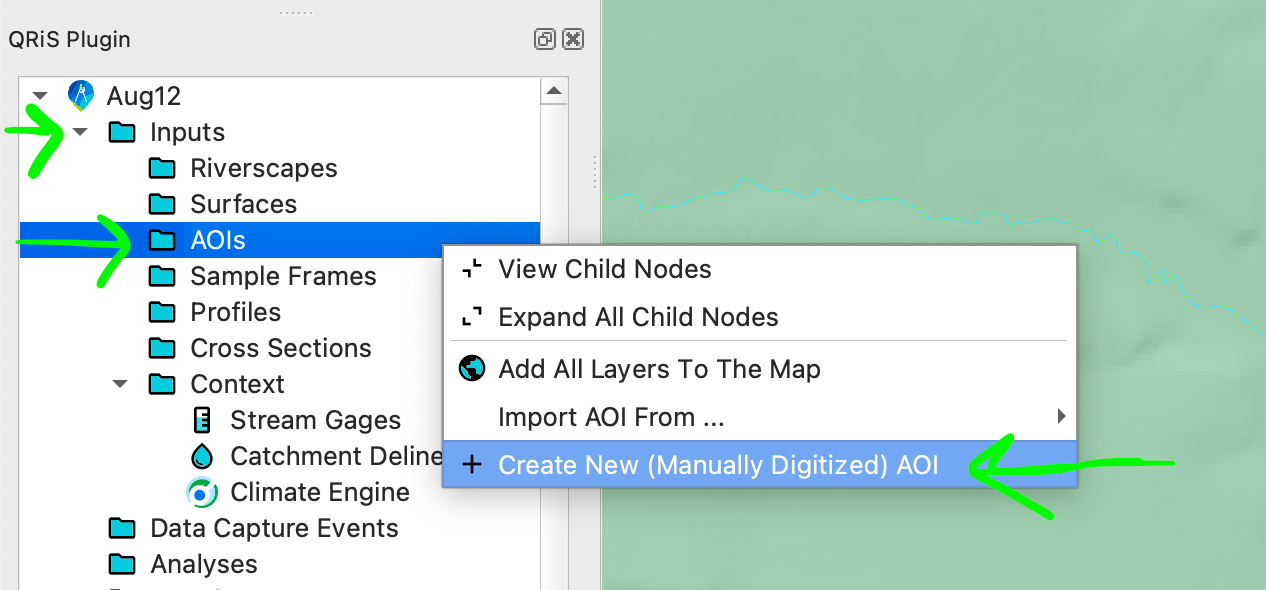Click the plus icon for Create New AOI
Viewport: 1266px width, 590px height.
pyautogui.click(x=472, y=465)
